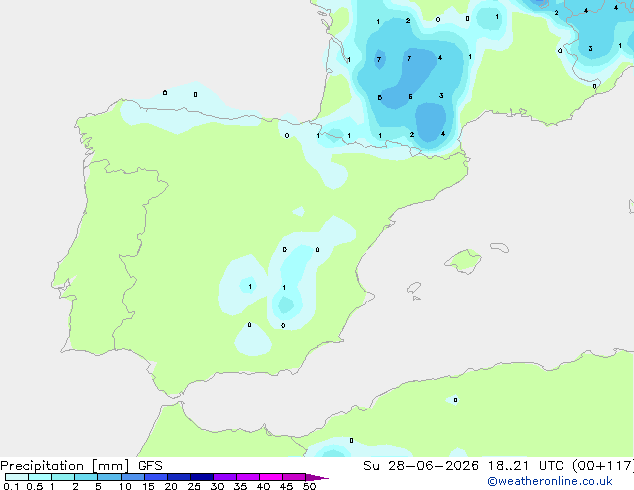Pick the 1–2 mm legend swatch

pos(63,477)
